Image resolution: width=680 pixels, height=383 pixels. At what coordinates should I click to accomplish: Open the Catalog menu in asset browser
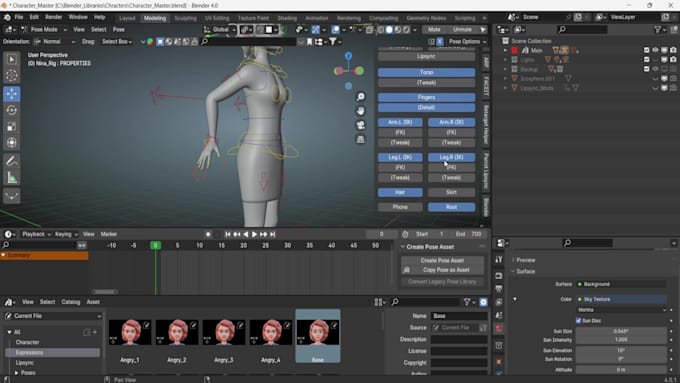click(71, 302)
